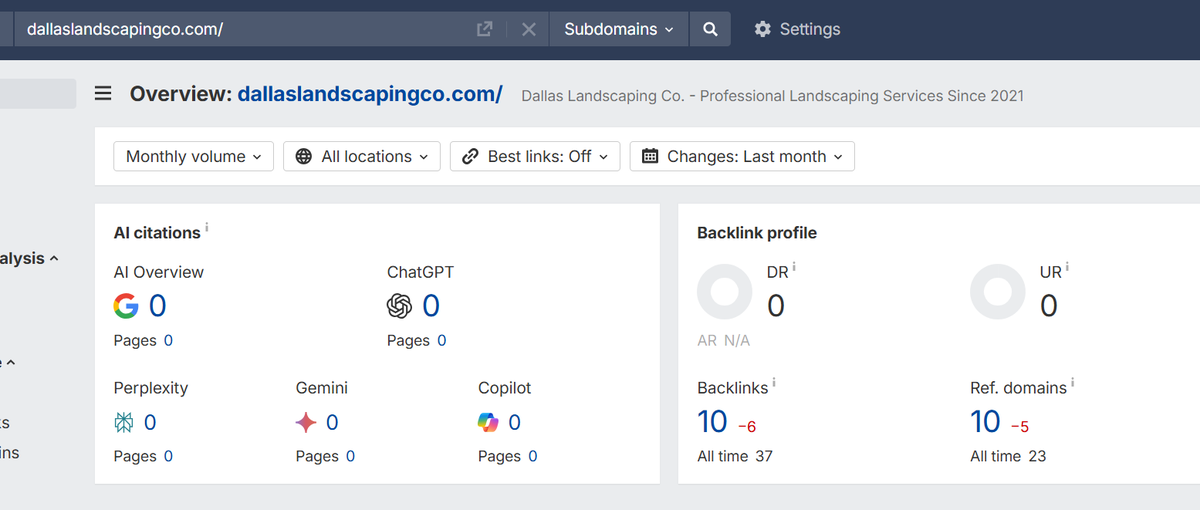Click the calendar icon in Changes filter
Image resolution: width=1200 pixels, height=510 pixels.
tap(650, 156)
